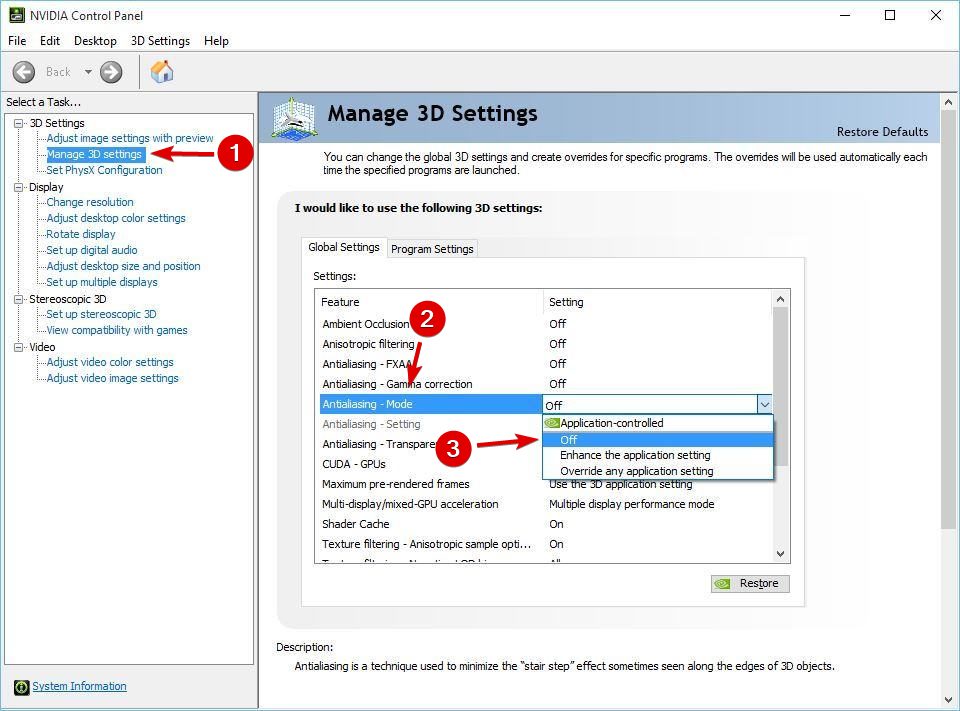
Task: Click Multiple display performance mode value
Action: [631, 504]
